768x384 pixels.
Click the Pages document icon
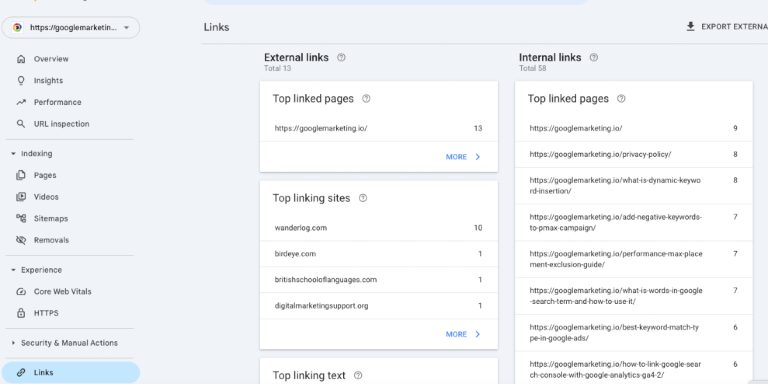pyautogui.click(x=21, y=175)
